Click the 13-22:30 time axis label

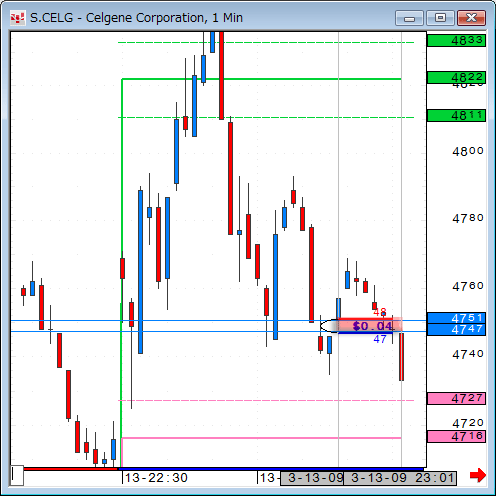point(156,478)
